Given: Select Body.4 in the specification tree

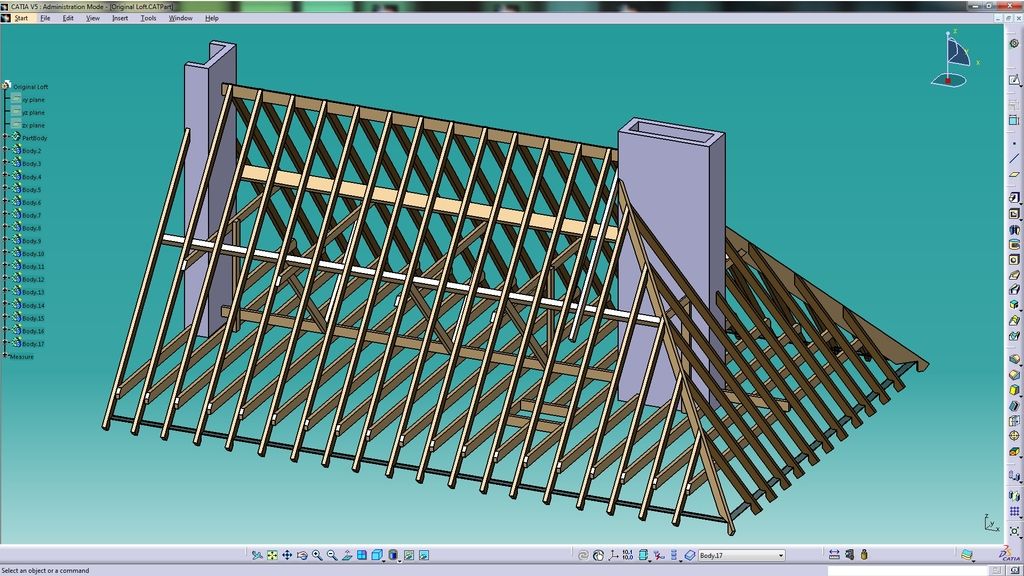Looking at the screenshot, I should 31,177.
